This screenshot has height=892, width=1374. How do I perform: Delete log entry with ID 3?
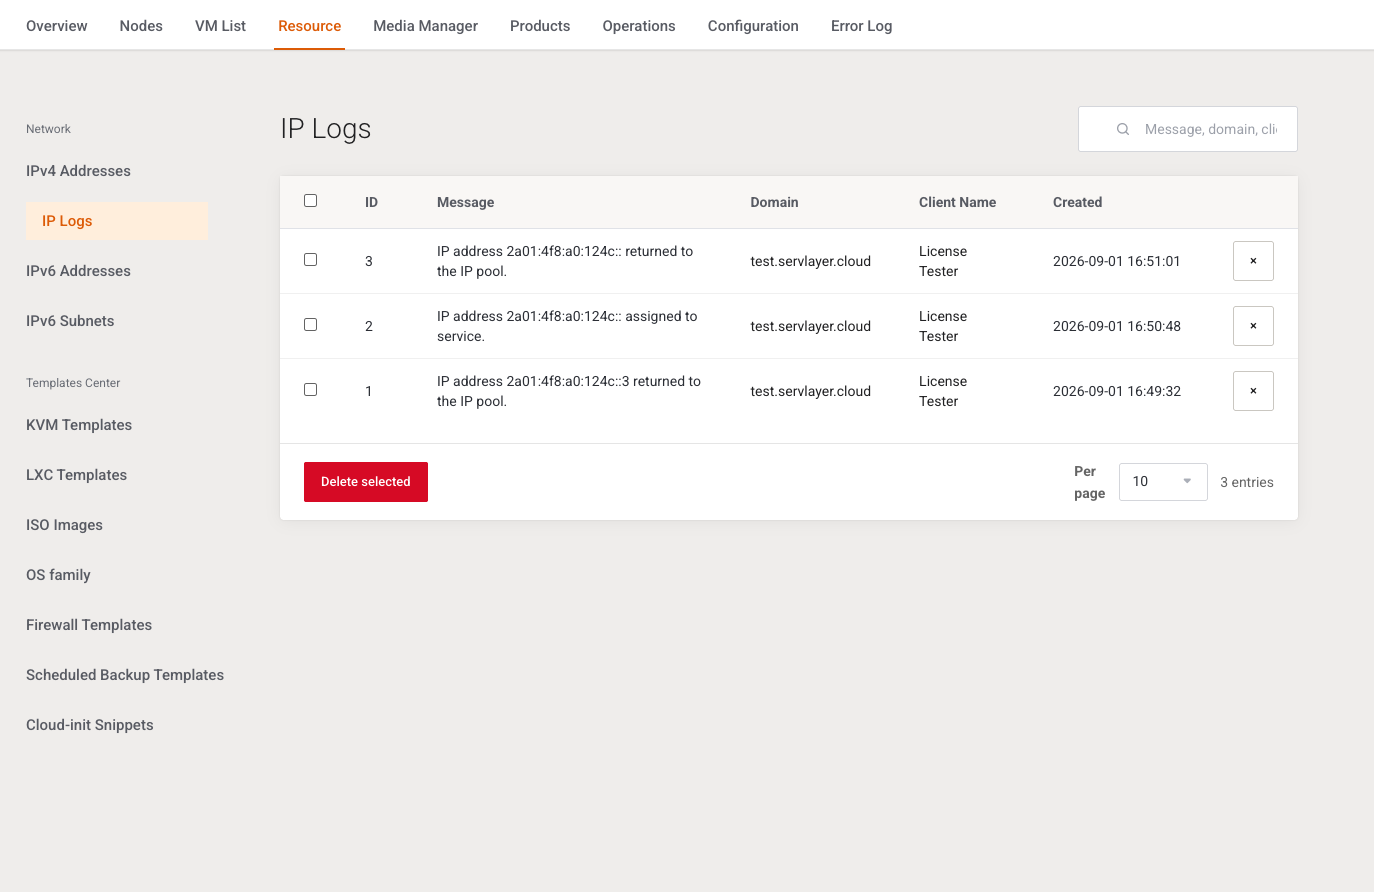(x=1253, y=261)
